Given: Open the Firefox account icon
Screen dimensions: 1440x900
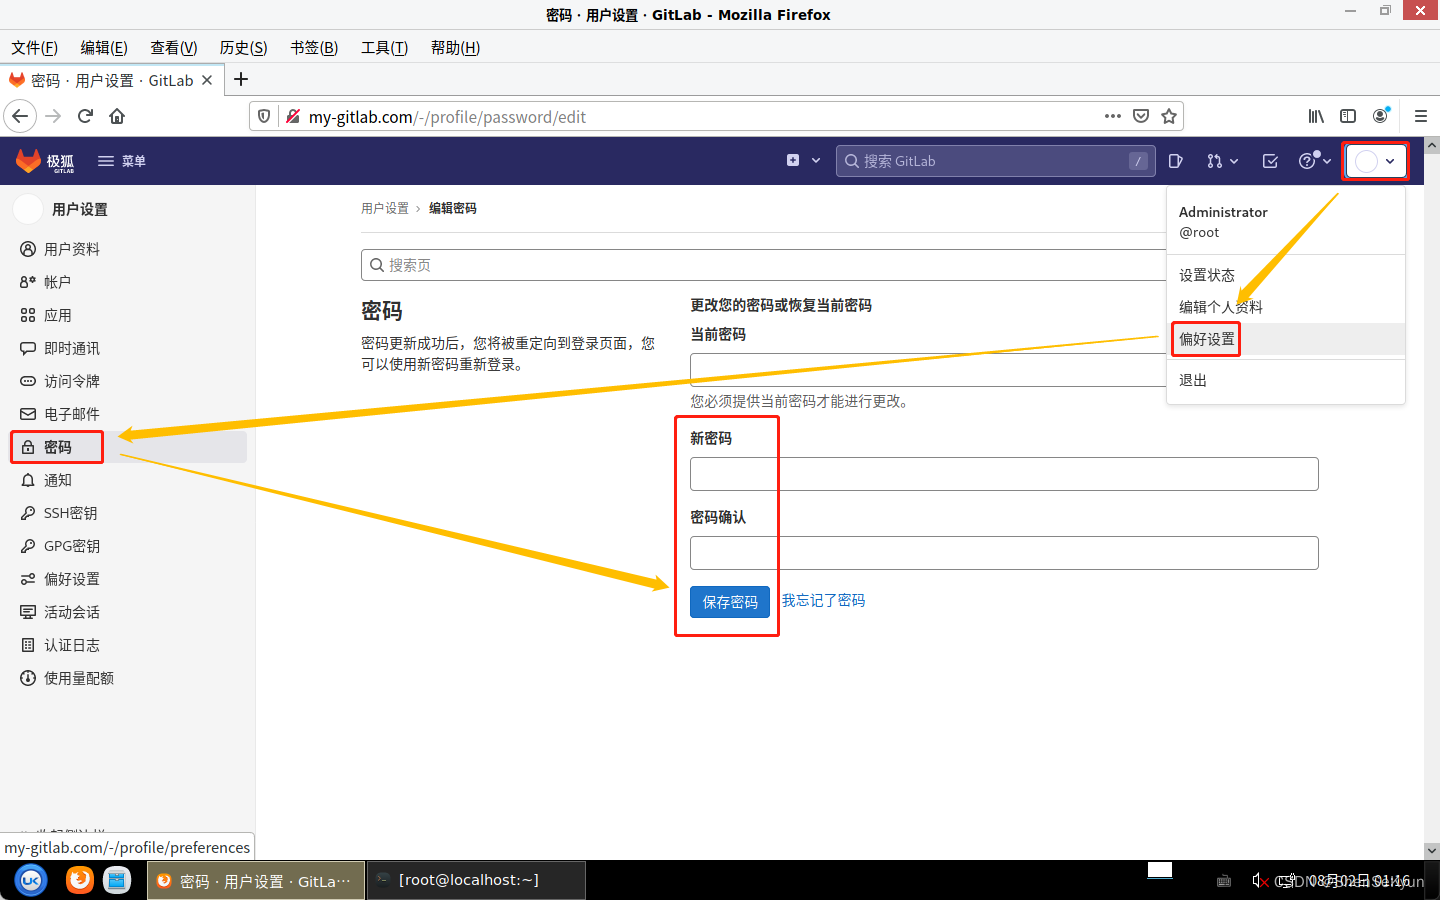Looking at the screenshot, I should 1381,116.
